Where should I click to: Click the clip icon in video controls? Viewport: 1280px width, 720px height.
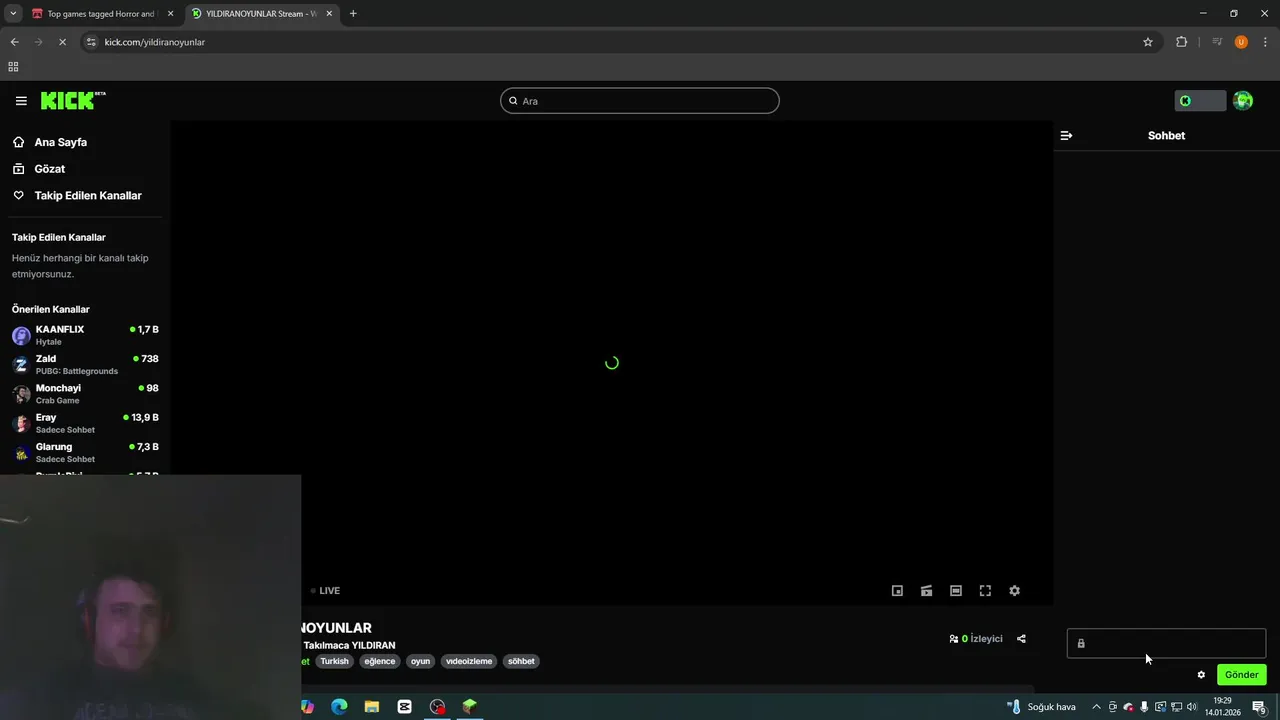(926, 591)
